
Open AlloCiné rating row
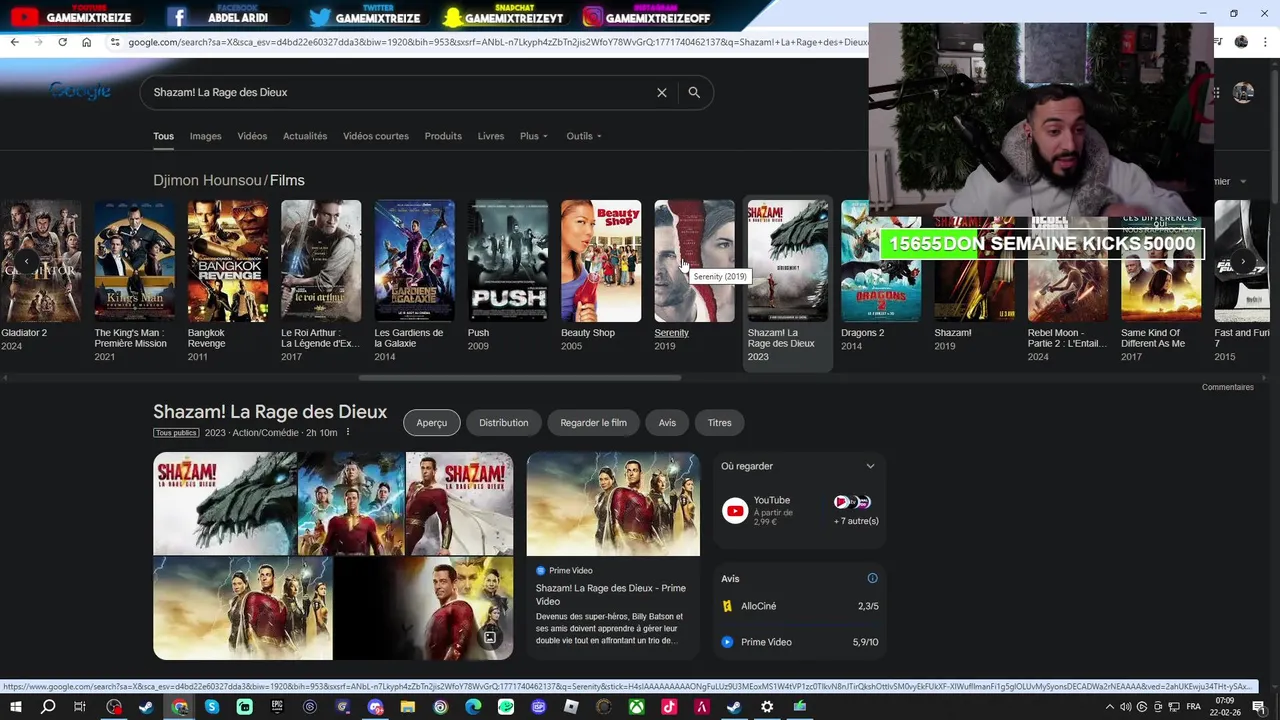pyautogui.click(x=800, y=606)
